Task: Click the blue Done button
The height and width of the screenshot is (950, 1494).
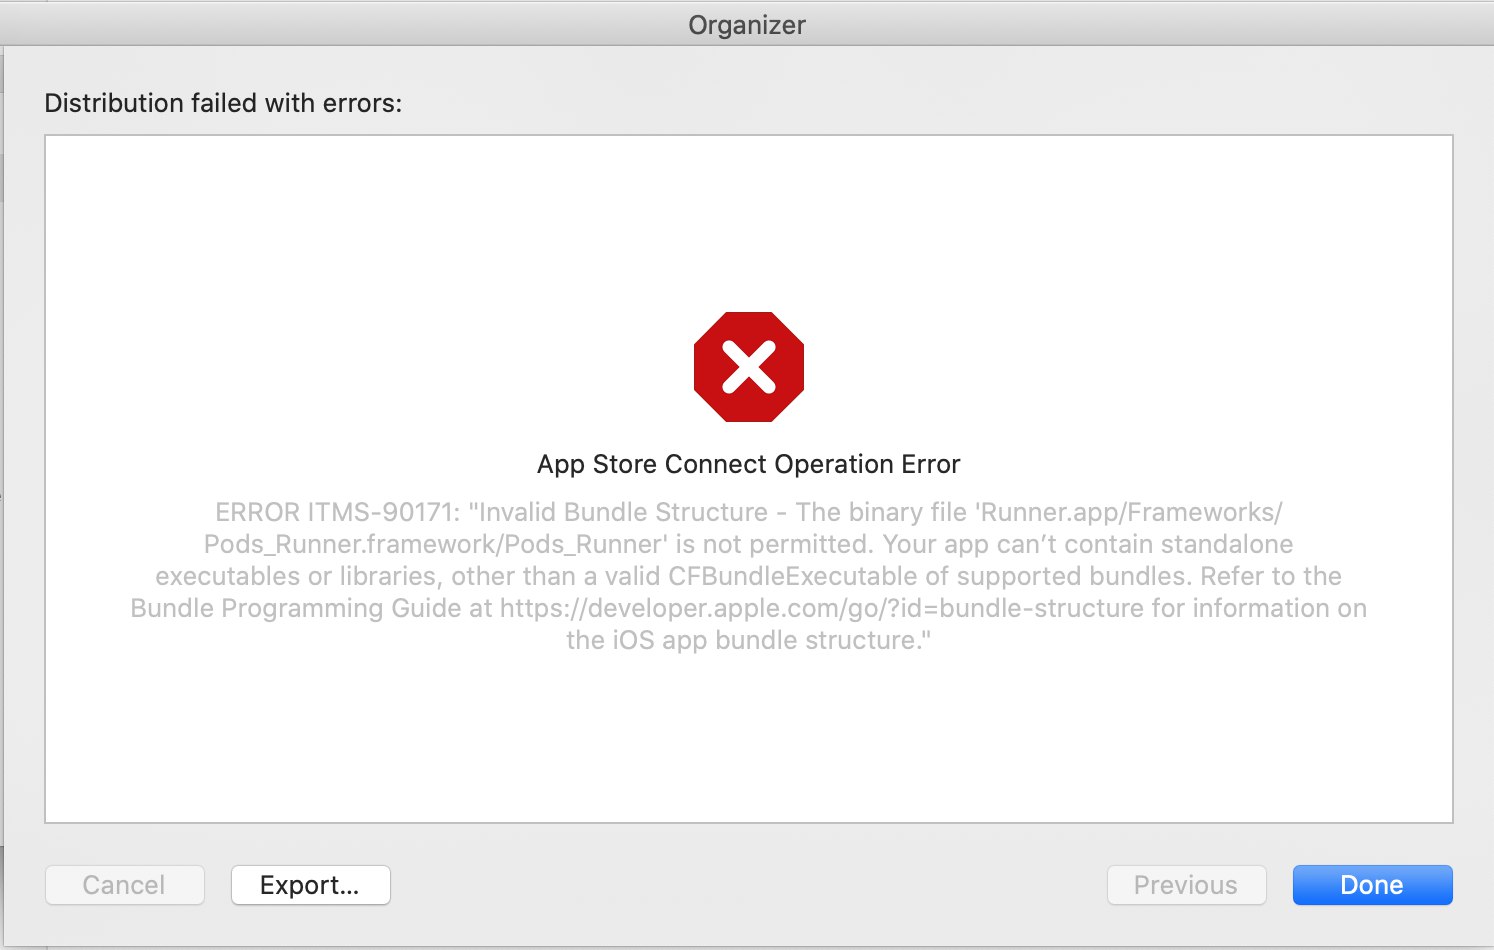Action: [1372, 885]
